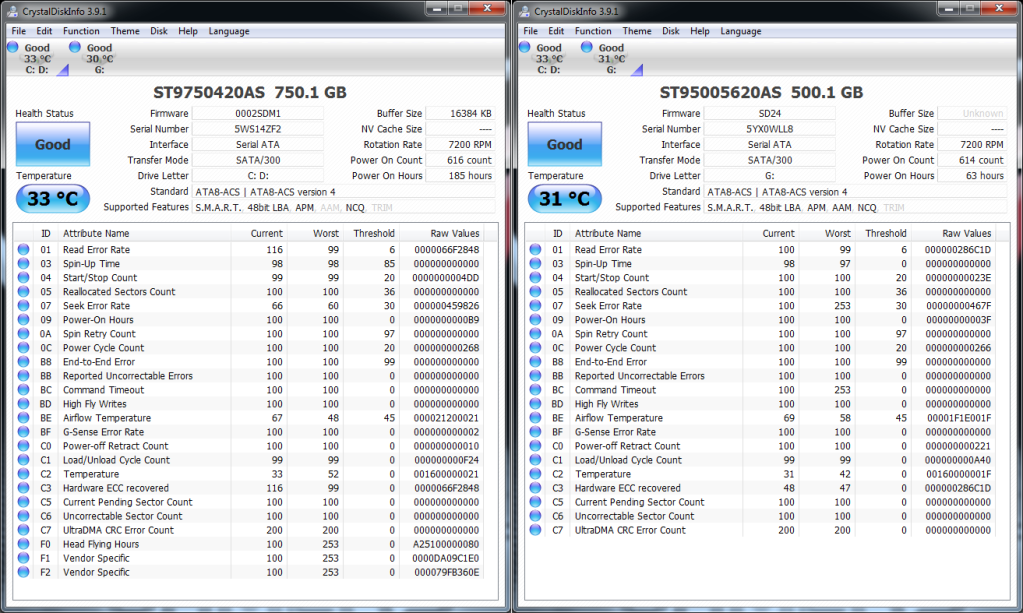
Task: Click Current Pending Sector Count orb, 500.1 GB window
Action: pyautogui.click(x=536, y=501)
